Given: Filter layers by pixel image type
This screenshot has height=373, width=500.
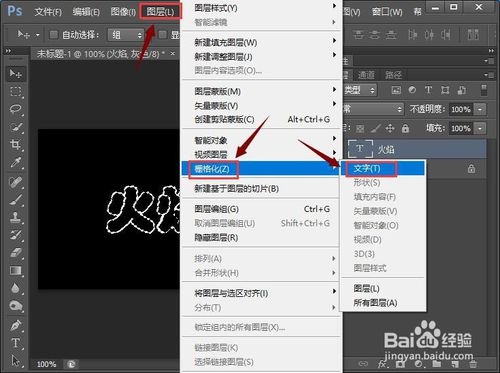Looking at the screenshot, I should point(396,90).
